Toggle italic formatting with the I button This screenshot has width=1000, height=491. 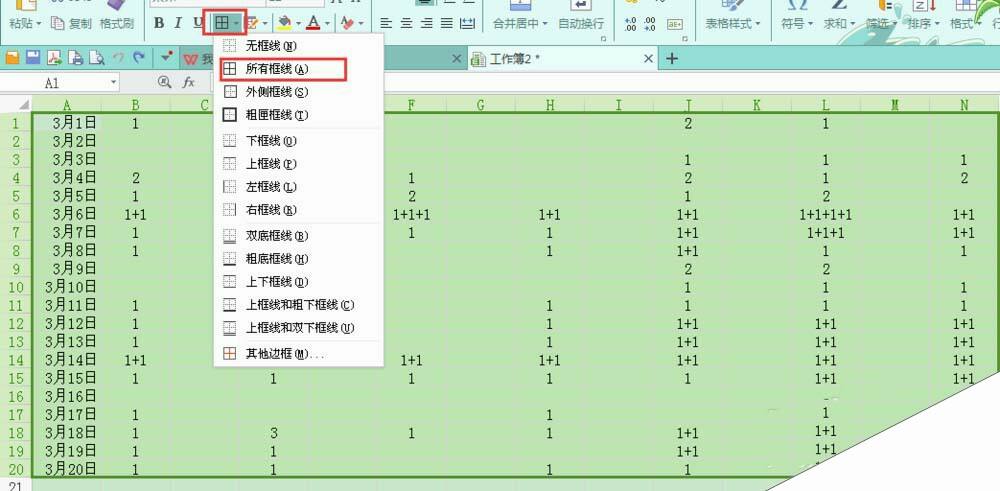(x=179, y=24)
